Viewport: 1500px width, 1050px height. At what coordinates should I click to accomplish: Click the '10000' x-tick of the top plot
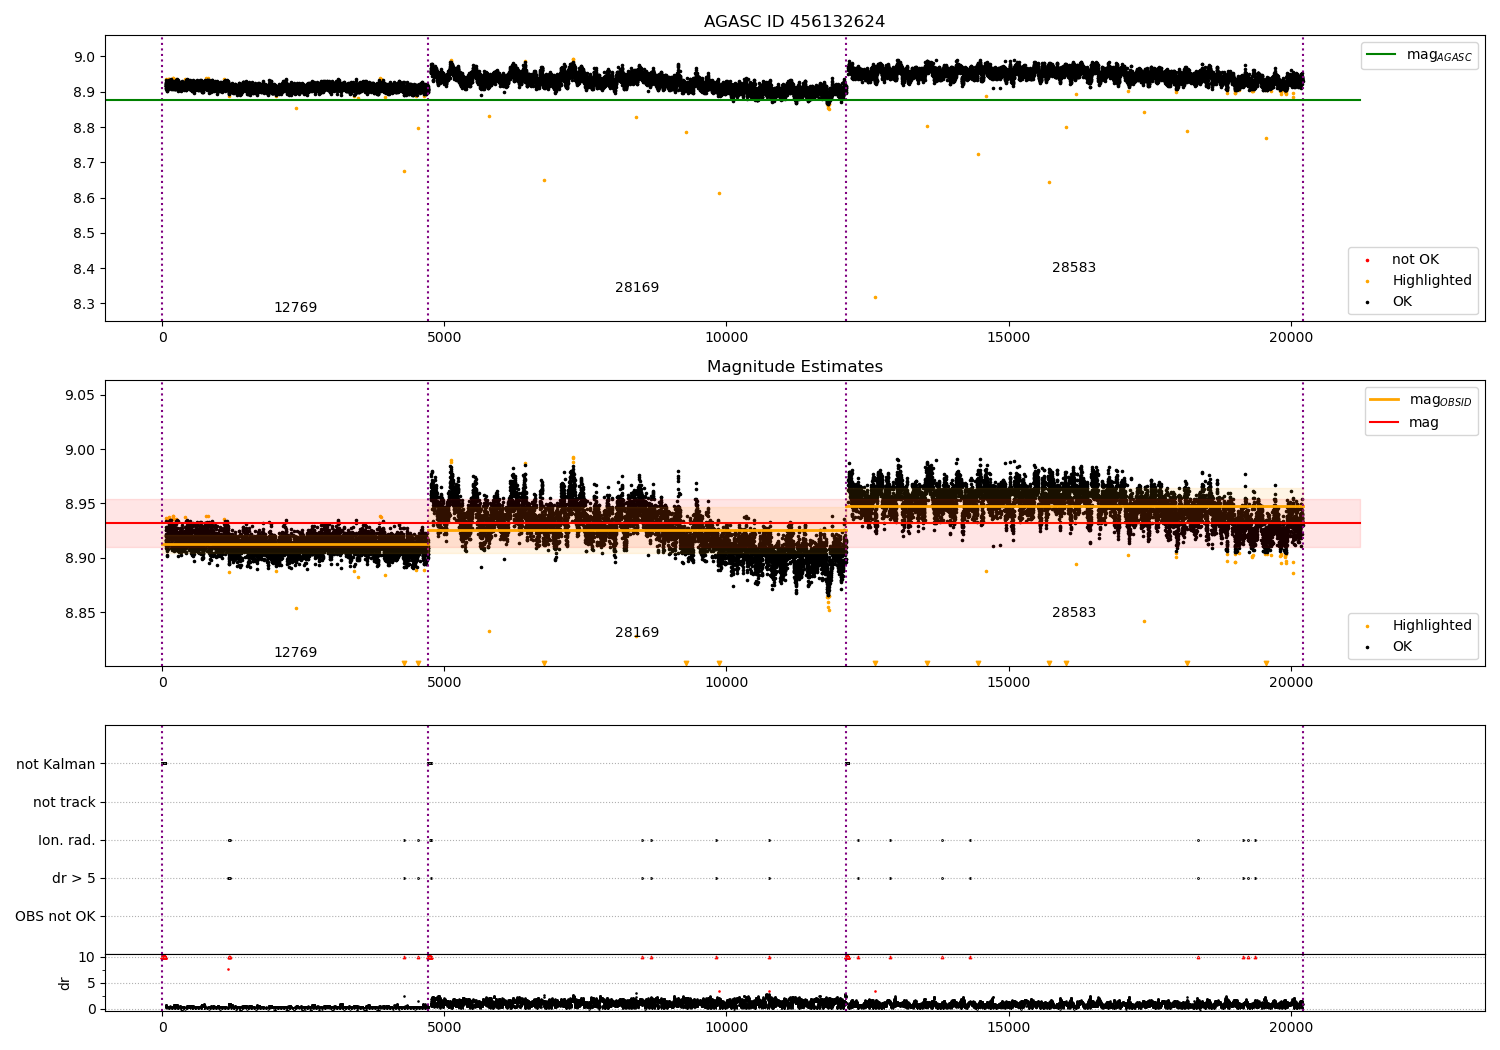(727, 337)
